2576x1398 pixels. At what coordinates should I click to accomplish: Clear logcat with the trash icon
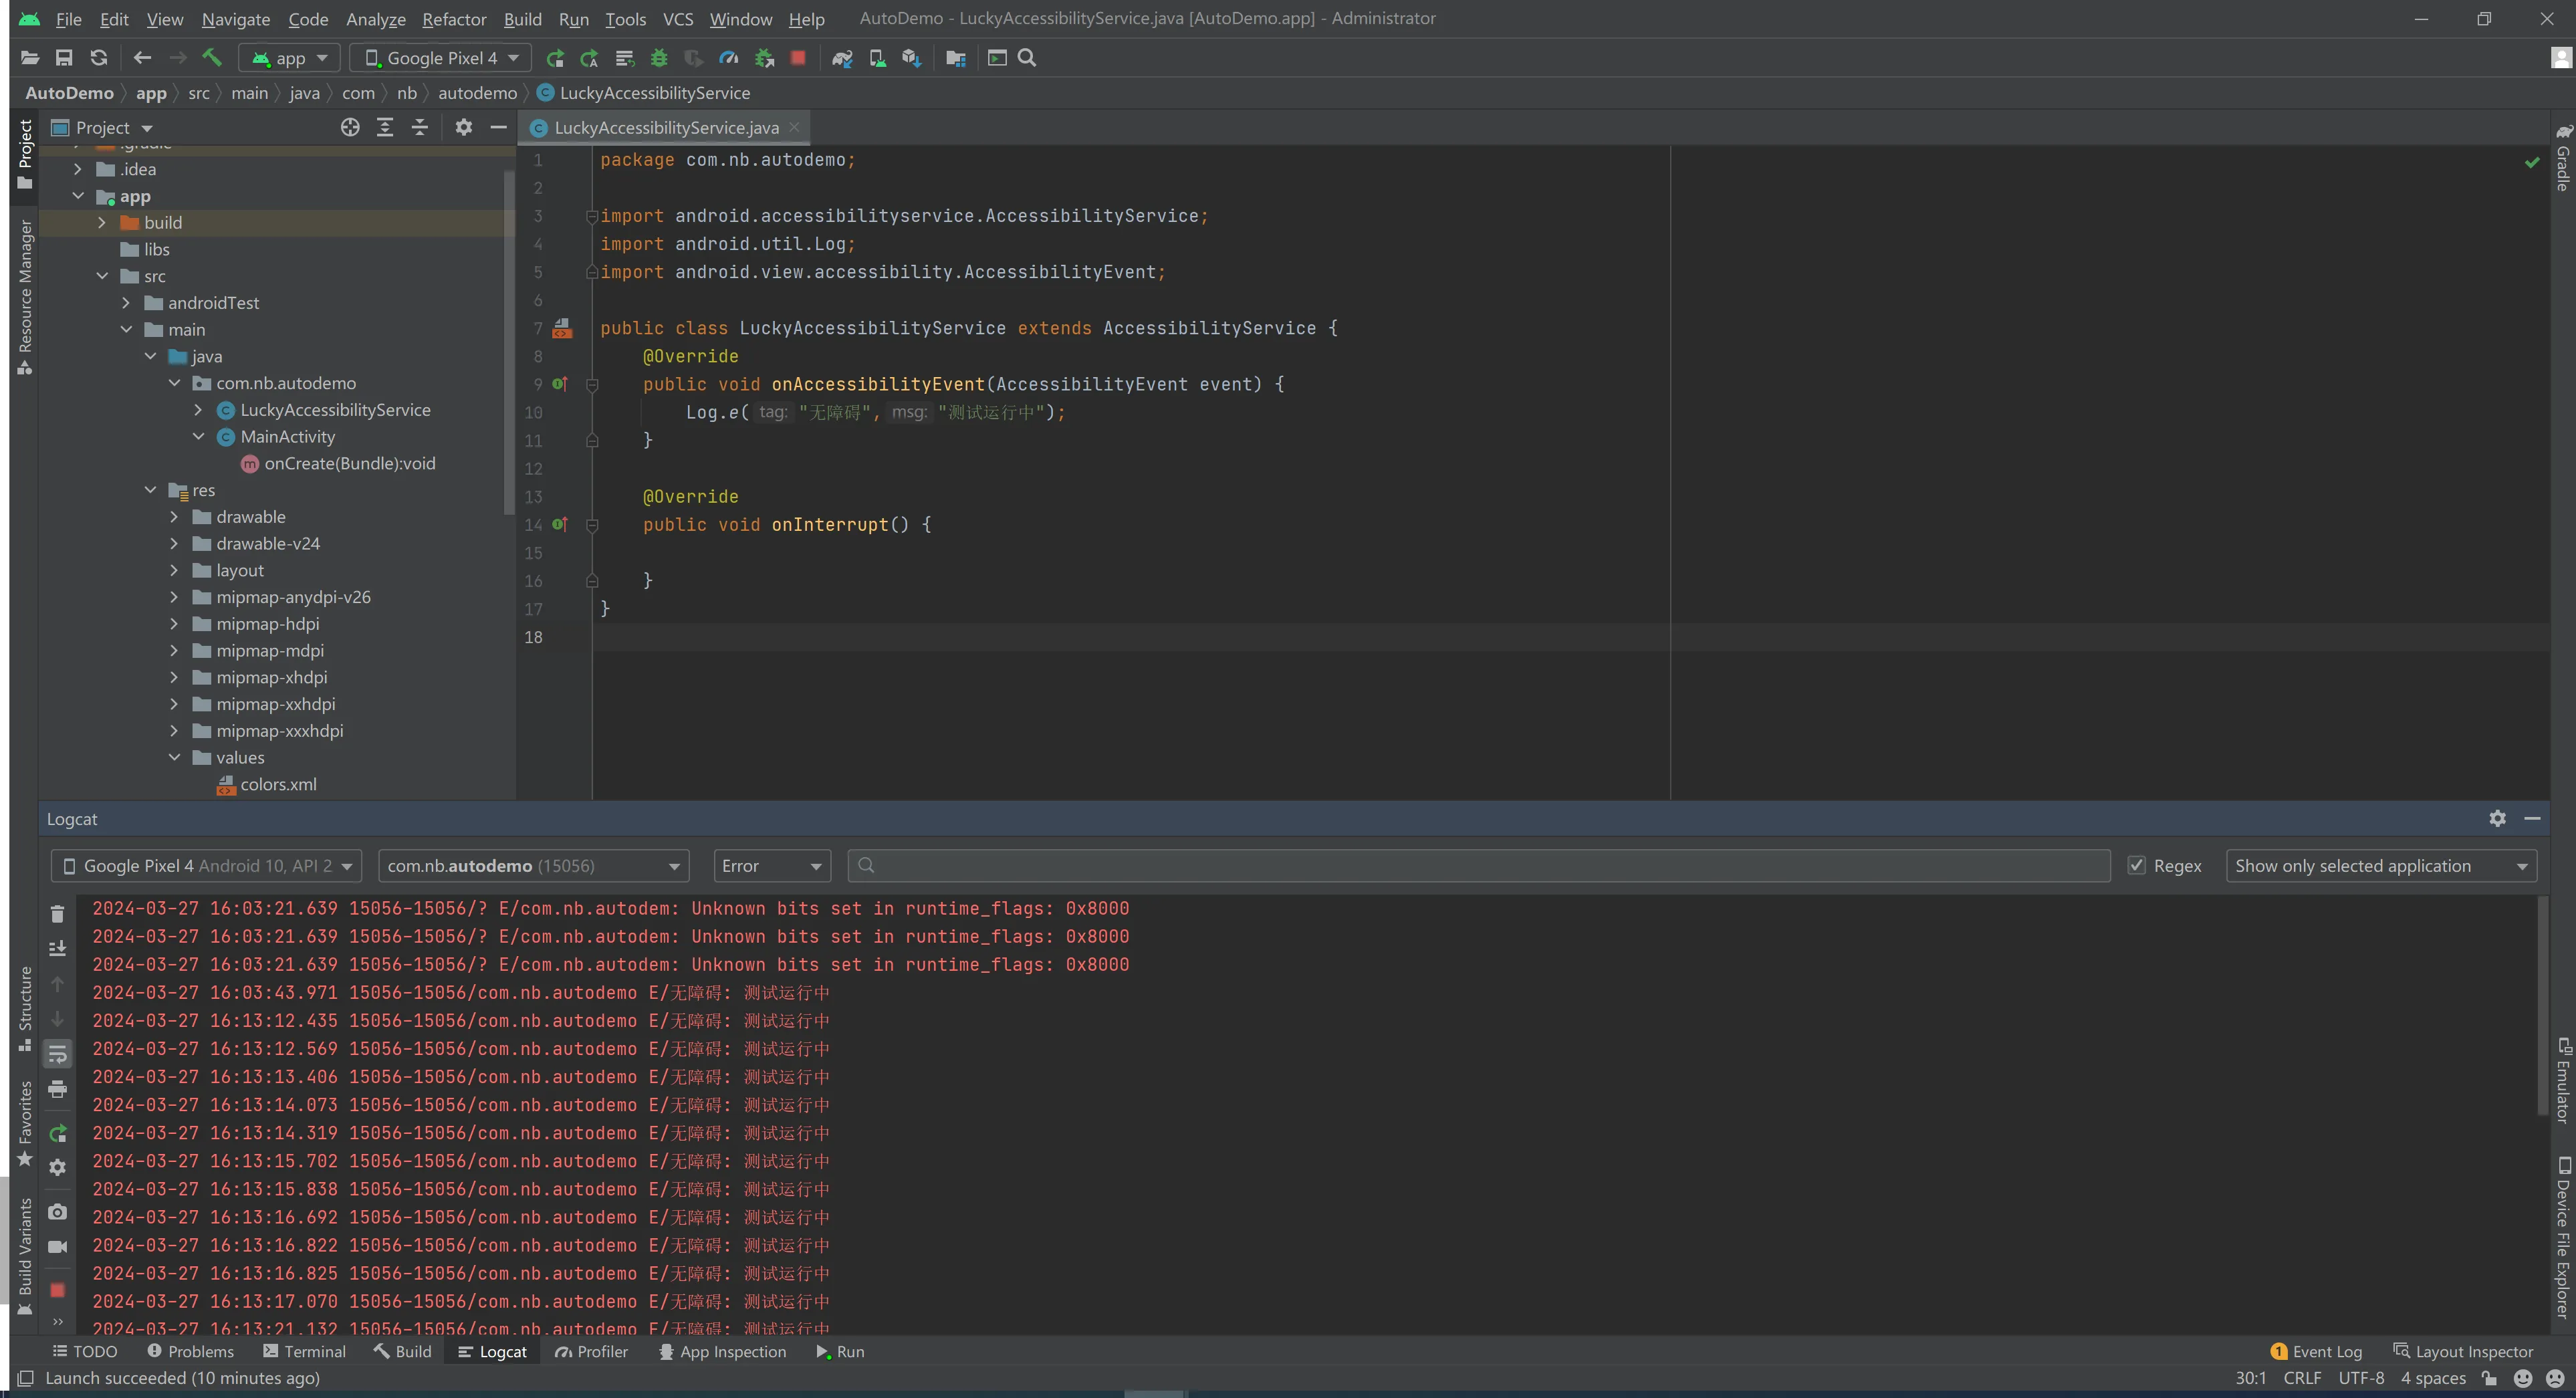pyautogui.click(x=57, y=914)
